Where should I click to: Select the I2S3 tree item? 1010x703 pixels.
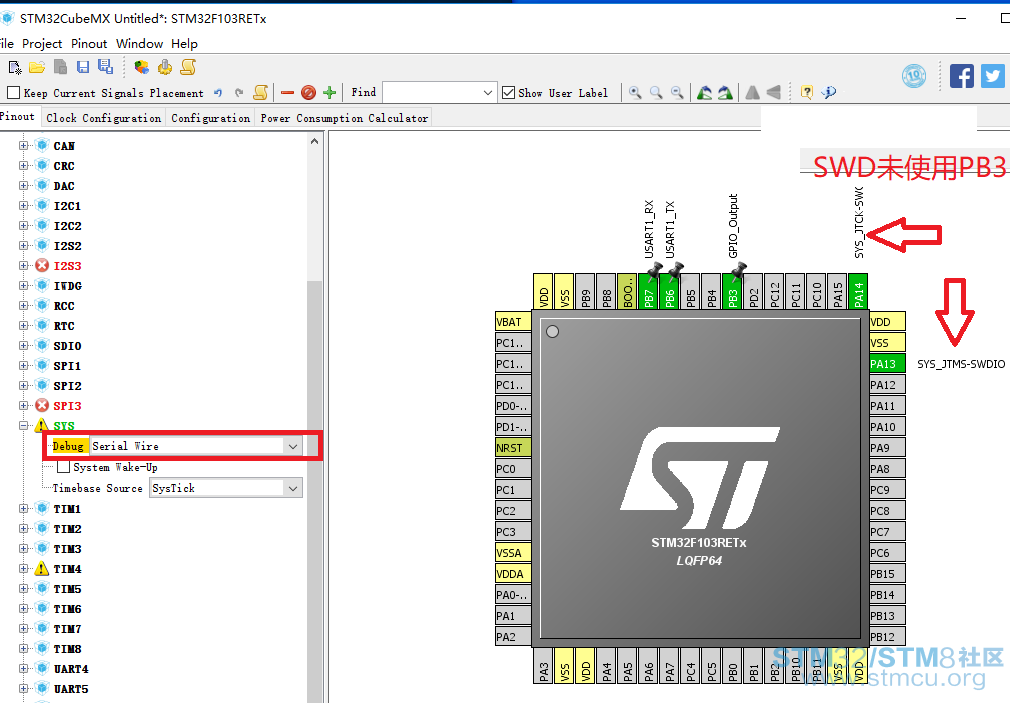point(67,265)
